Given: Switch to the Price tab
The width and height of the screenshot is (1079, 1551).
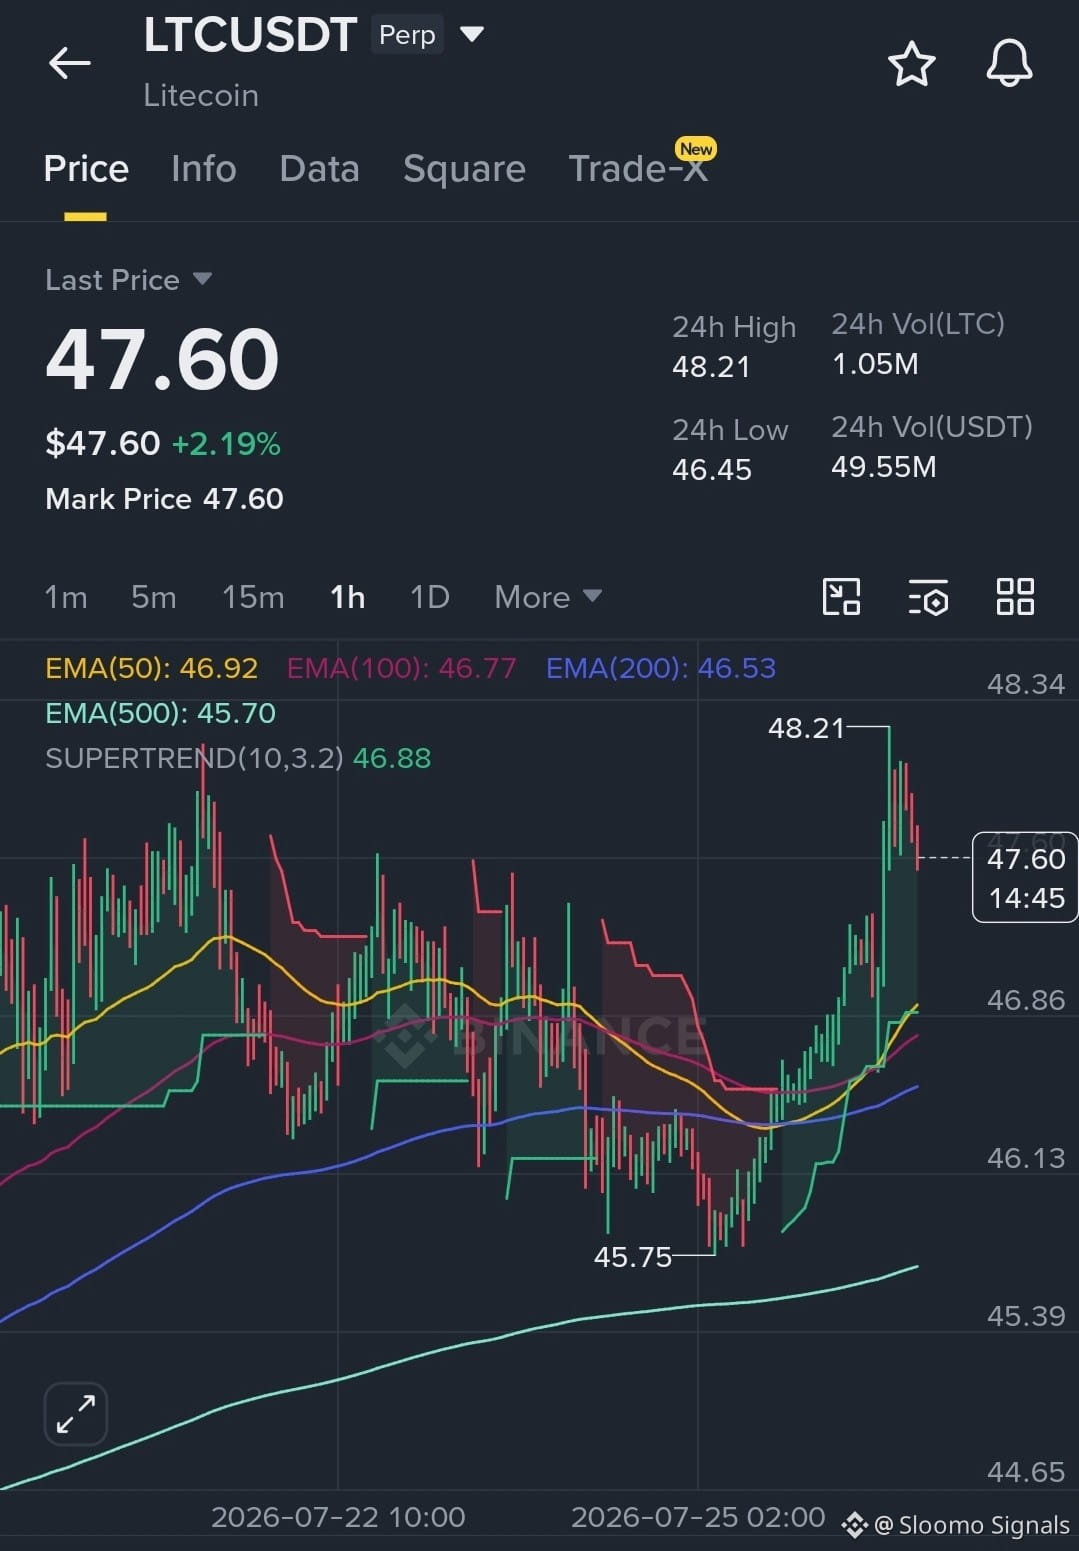Looking at the screenshot, I should click(86, 168).
